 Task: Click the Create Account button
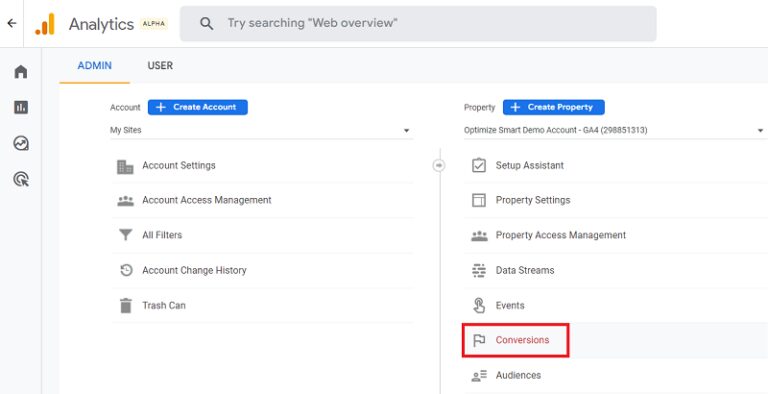198,107
